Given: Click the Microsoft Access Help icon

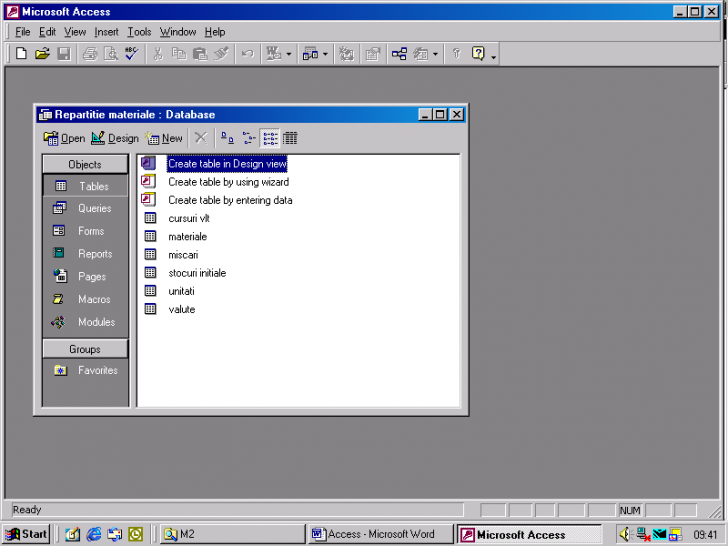Looking at the screenshot, I should coord(478,54).
